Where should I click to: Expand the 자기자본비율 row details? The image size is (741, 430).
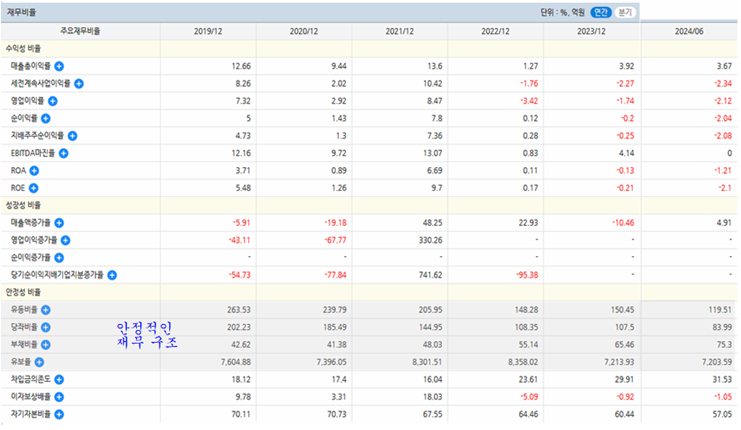(x=59, y=413)
